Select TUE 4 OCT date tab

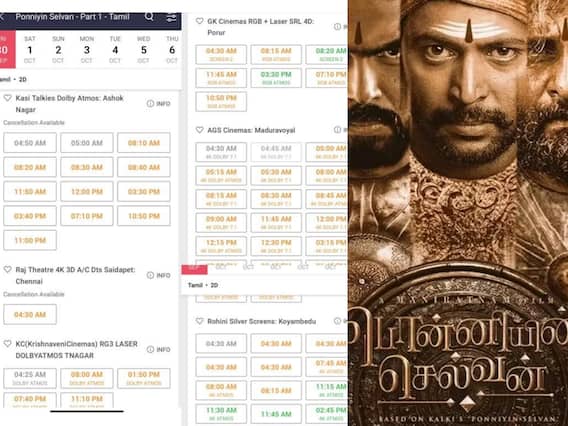click(x=115, y=50)
